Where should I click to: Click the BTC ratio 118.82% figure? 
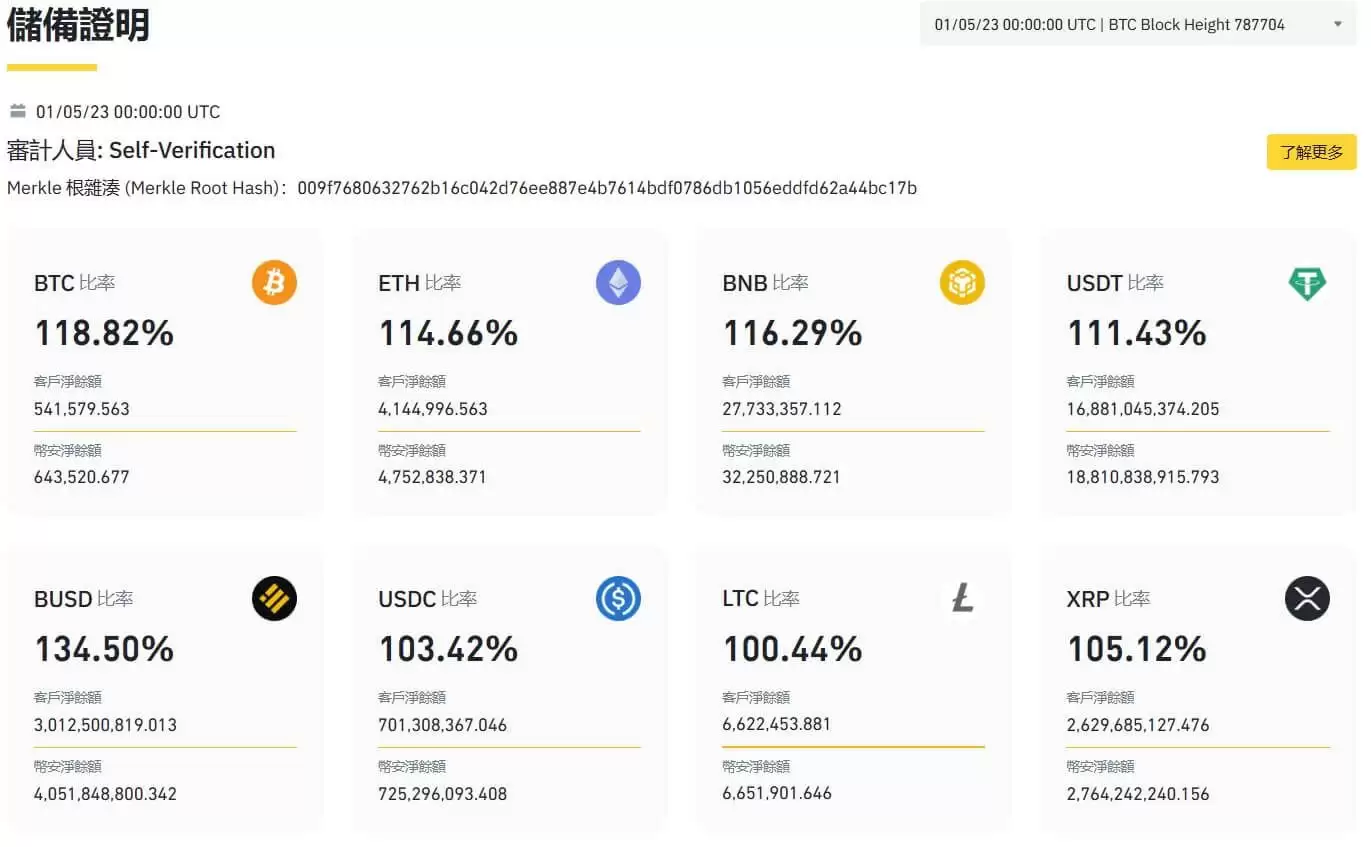[104, 333]
